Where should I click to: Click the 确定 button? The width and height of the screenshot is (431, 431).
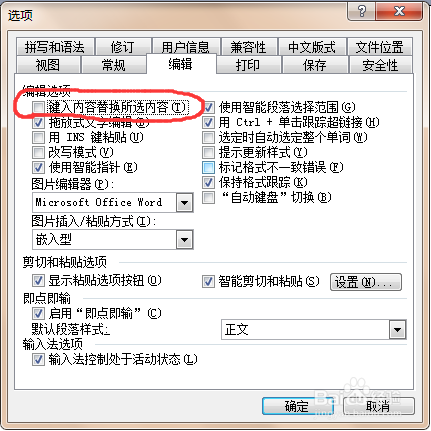(x=296, y=406)
